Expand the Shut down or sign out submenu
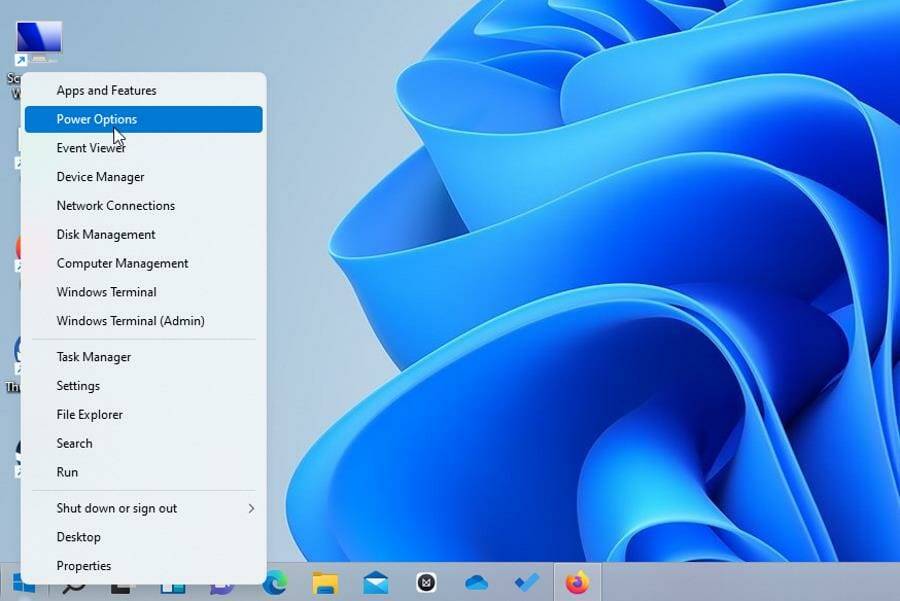 (x=118, y=508)
